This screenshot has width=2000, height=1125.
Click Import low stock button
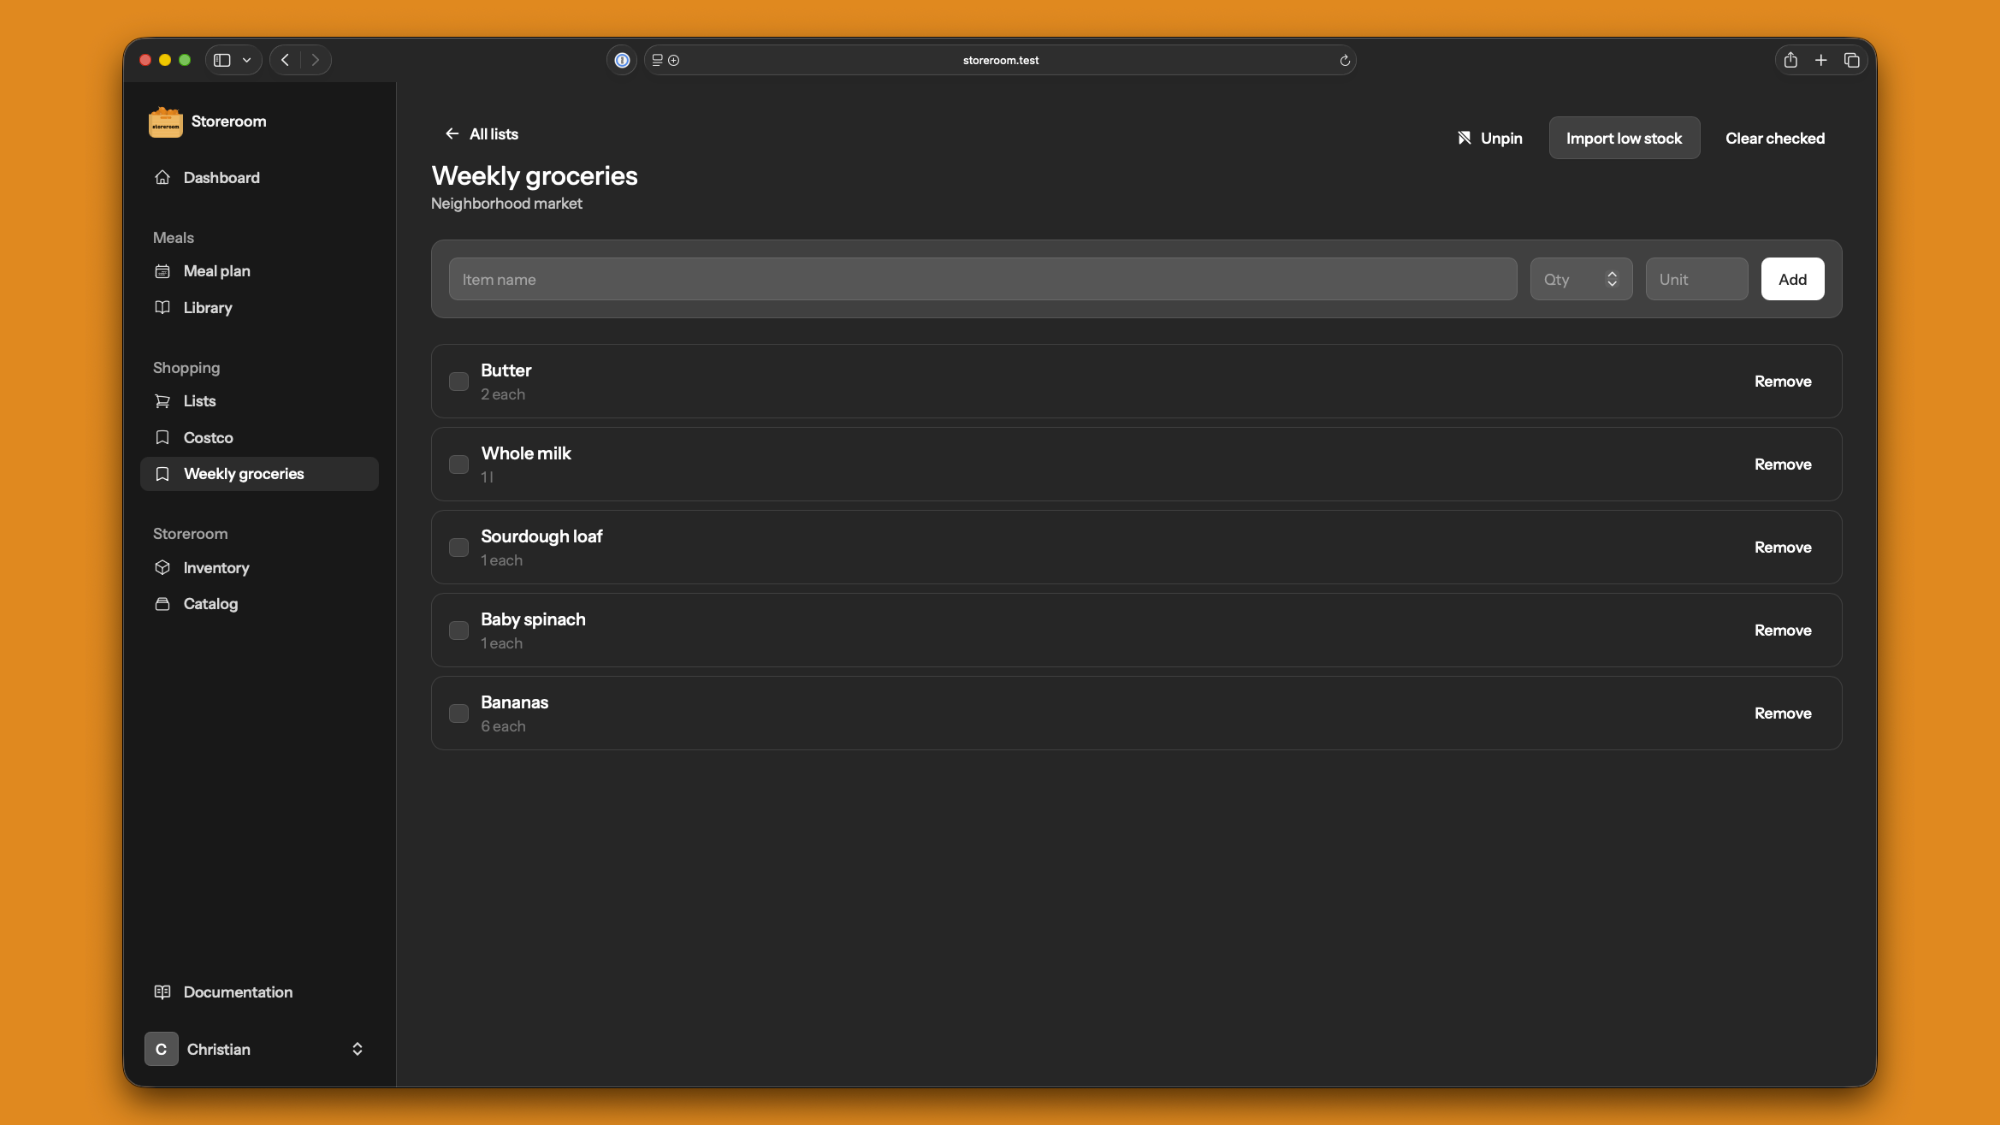[1624, 138]
